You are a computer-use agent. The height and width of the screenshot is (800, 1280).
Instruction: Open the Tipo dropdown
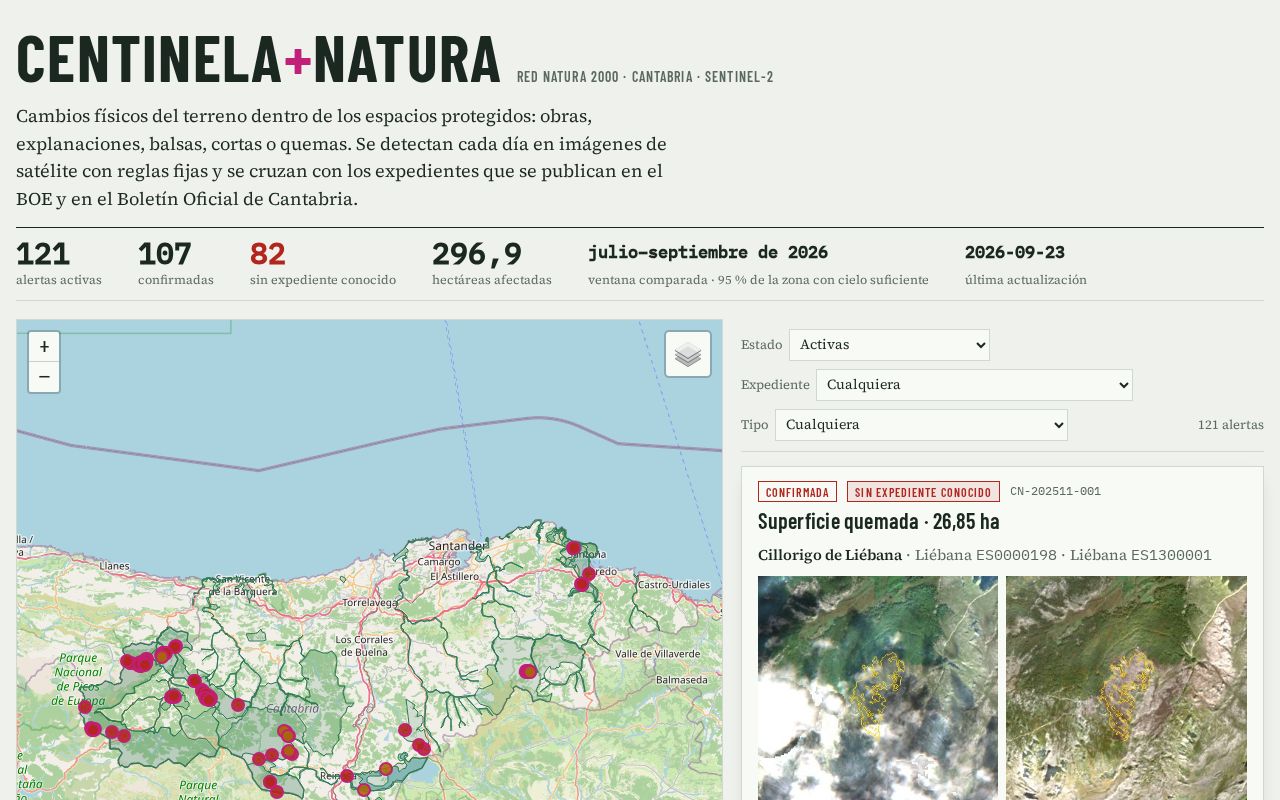[921, 425]
